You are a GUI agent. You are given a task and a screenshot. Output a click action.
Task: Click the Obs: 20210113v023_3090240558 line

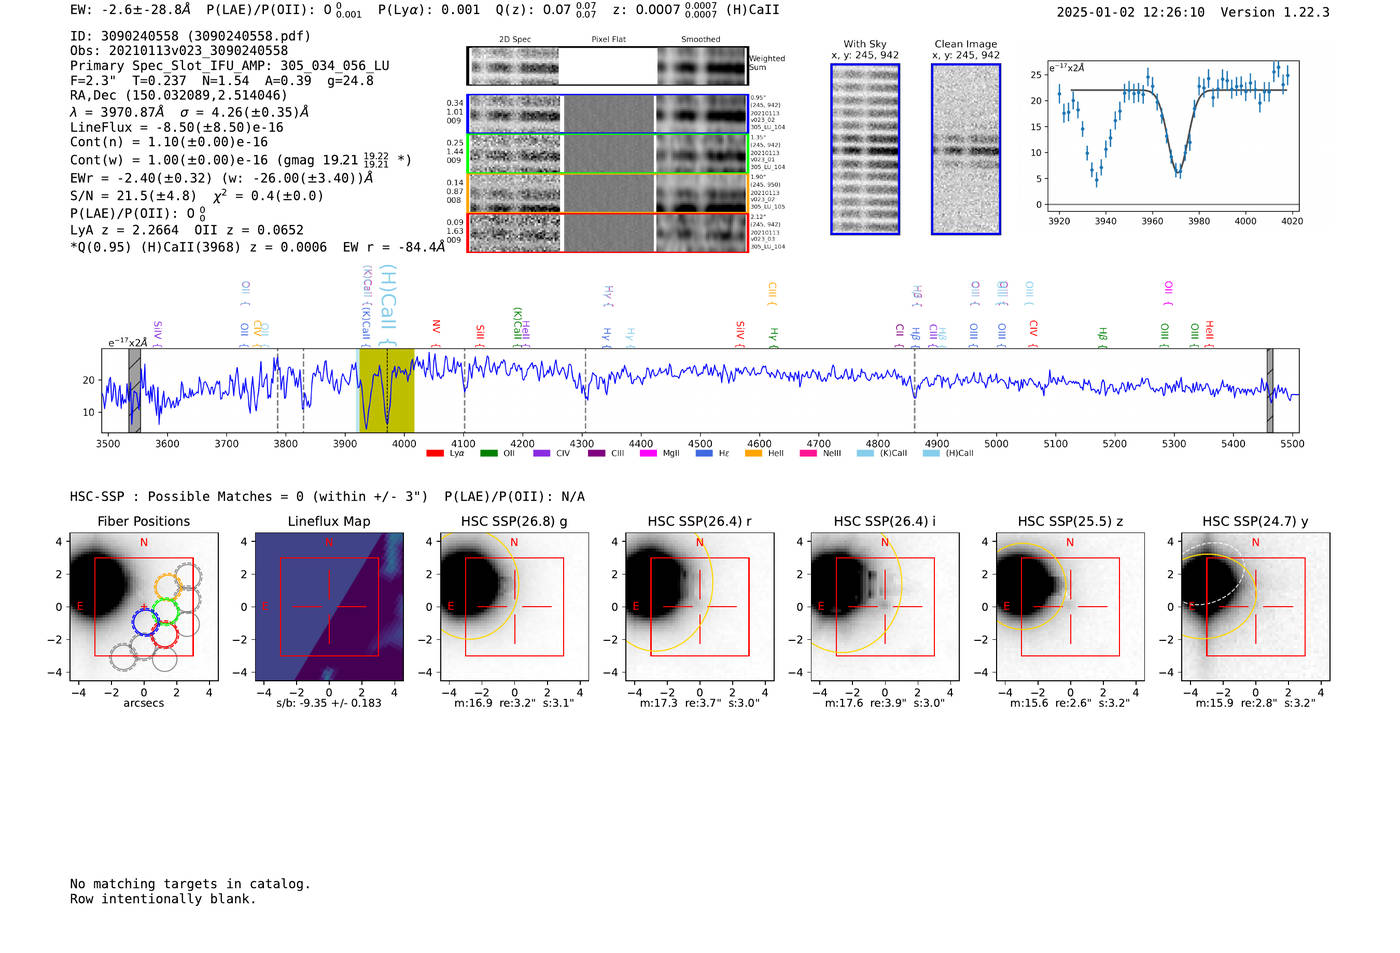tap(179, 50)
